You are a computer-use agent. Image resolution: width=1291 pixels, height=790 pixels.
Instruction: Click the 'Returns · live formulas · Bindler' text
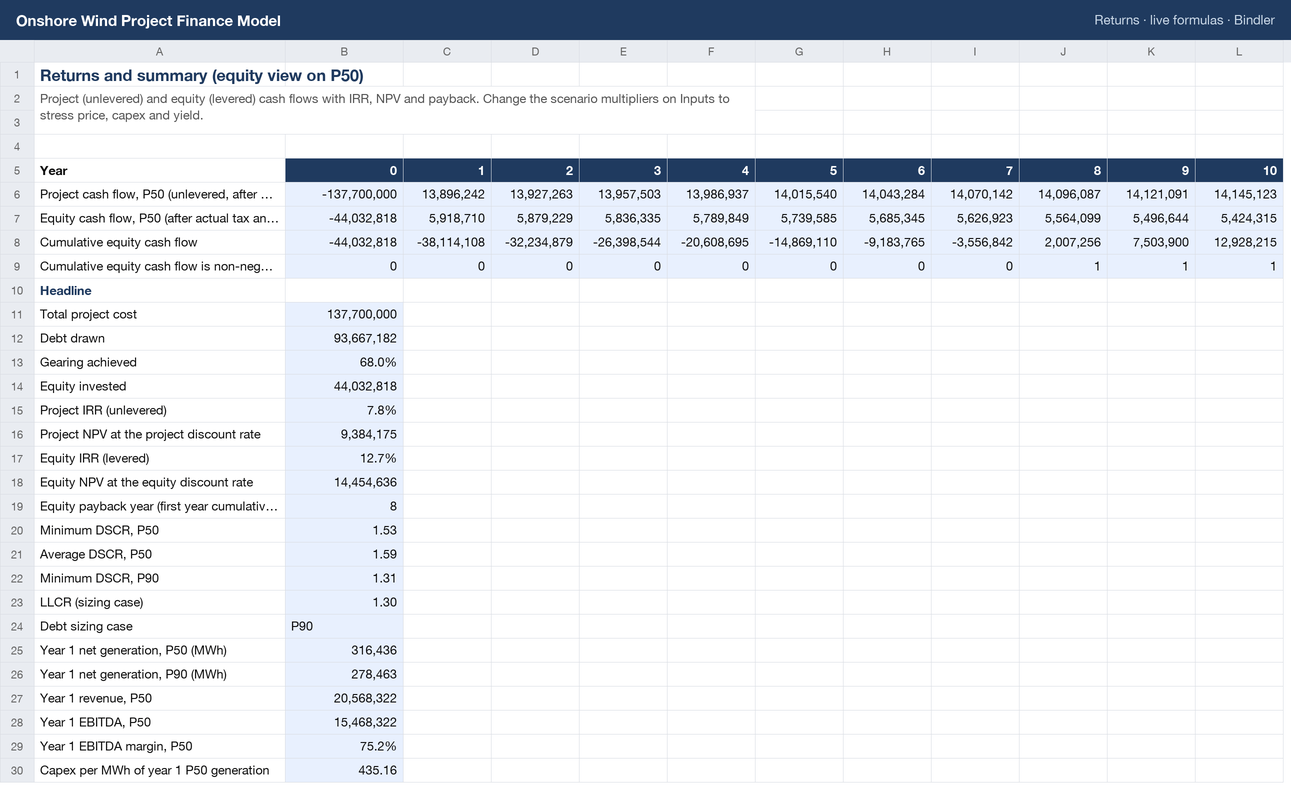click(x=1184, y=20)
